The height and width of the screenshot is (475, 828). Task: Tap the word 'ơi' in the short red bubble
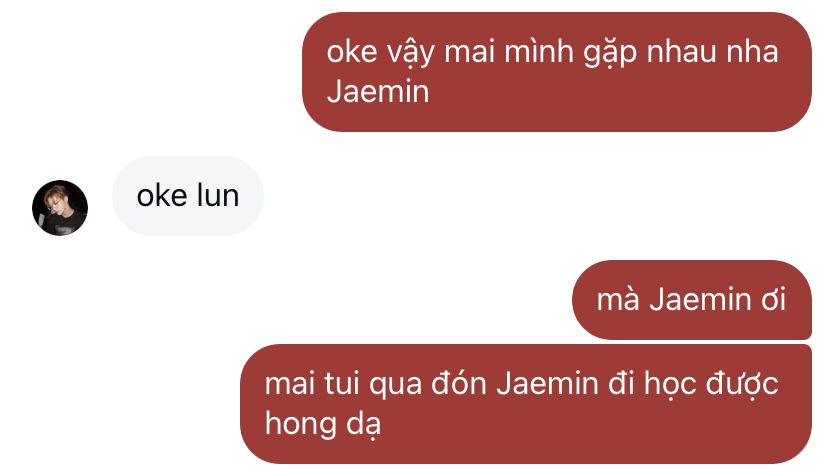coord(774,299)
